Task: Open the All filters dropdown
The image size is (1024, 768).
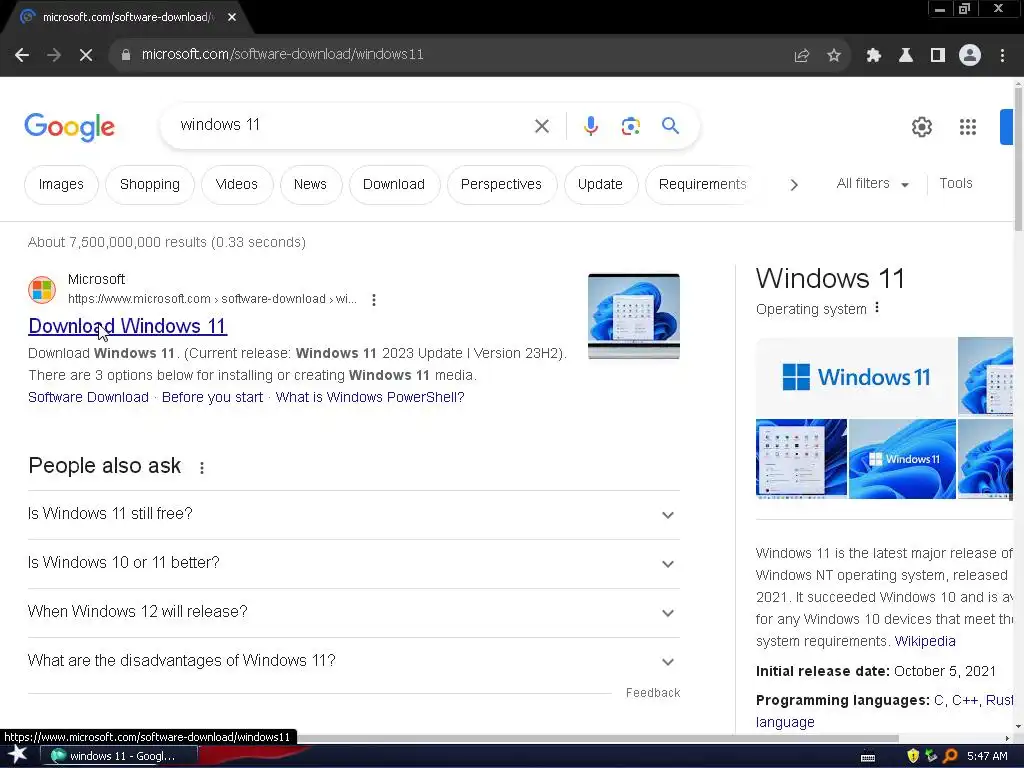Action: pos(872,184)
